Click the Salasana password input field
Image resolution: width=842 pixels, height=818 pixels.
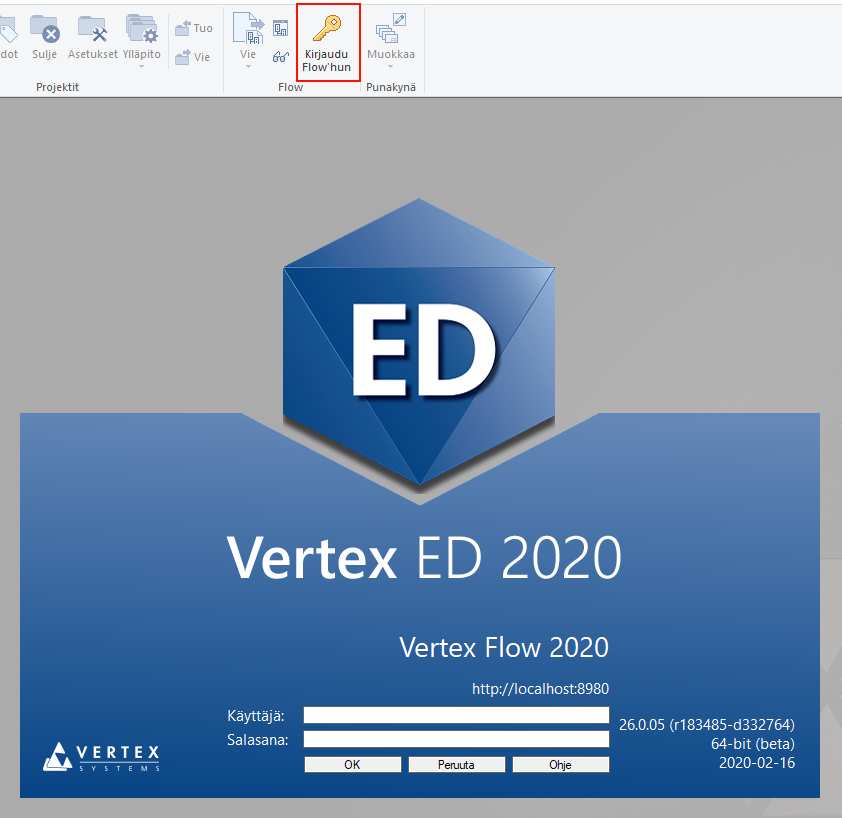click(456, 739)
